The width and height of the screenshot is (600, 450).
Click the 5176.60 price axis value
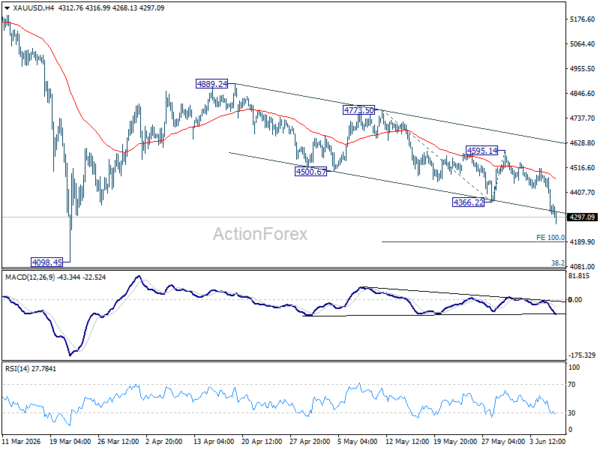coord(582,19)
